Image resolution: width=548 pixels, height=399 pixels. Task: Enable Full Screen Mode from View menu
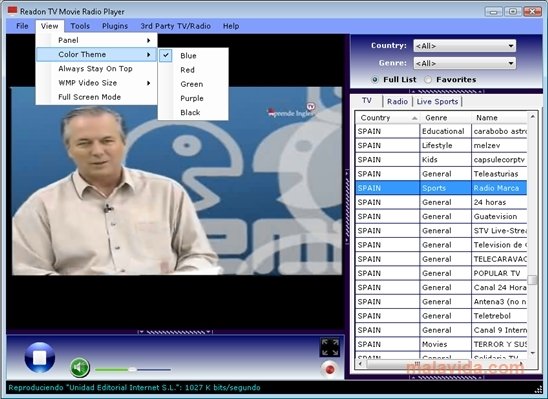click(96, 97)
